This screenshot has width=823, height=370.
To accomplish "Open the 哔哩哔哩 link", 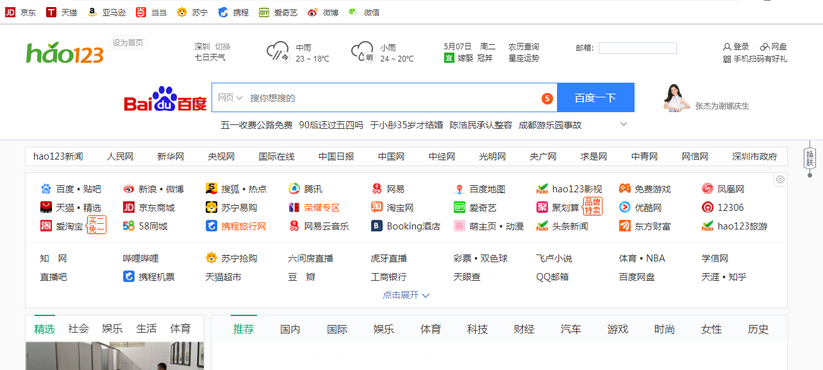I will point(141,258).
